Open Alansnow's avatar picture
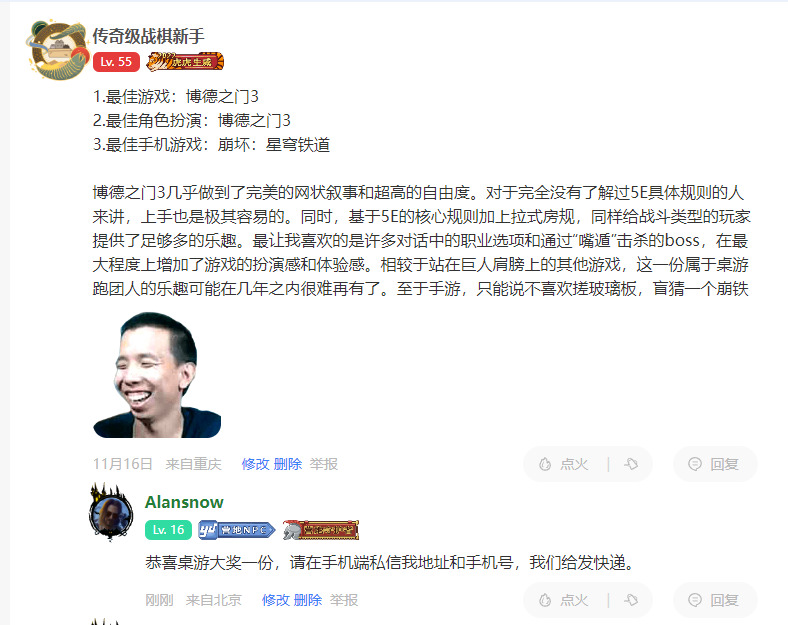The width and height of the screenshot is (788, 625). pyautogui.click(x=111, y=513)
